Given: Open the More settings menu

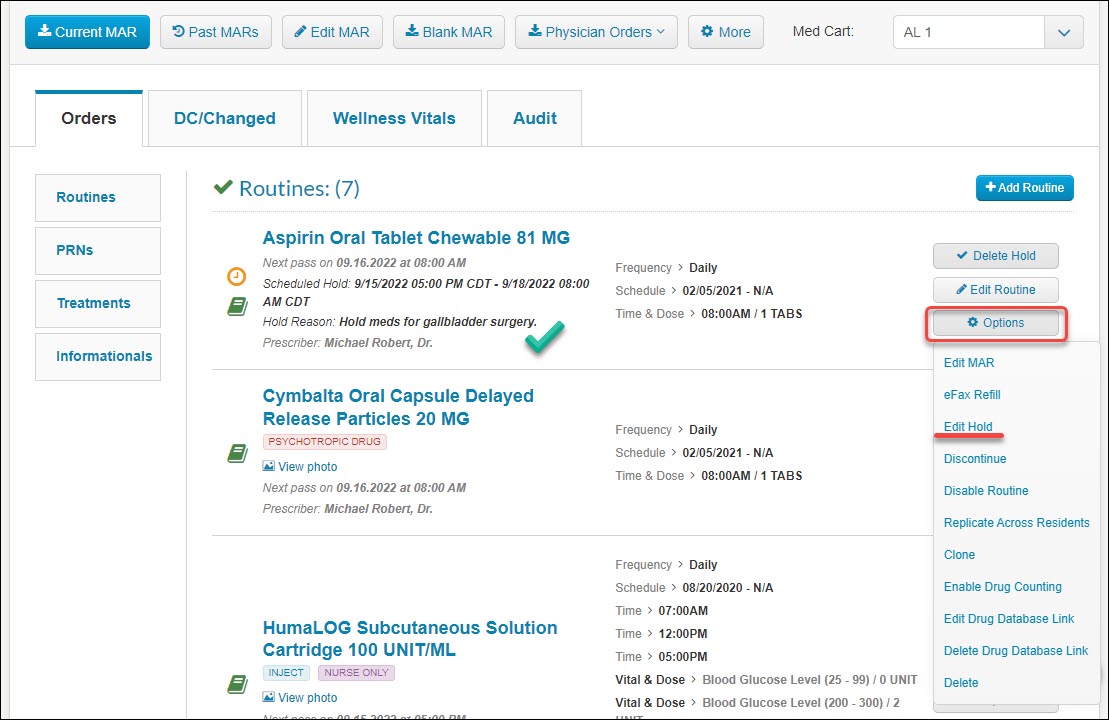Looking at the screenshot, I should 726,32.
